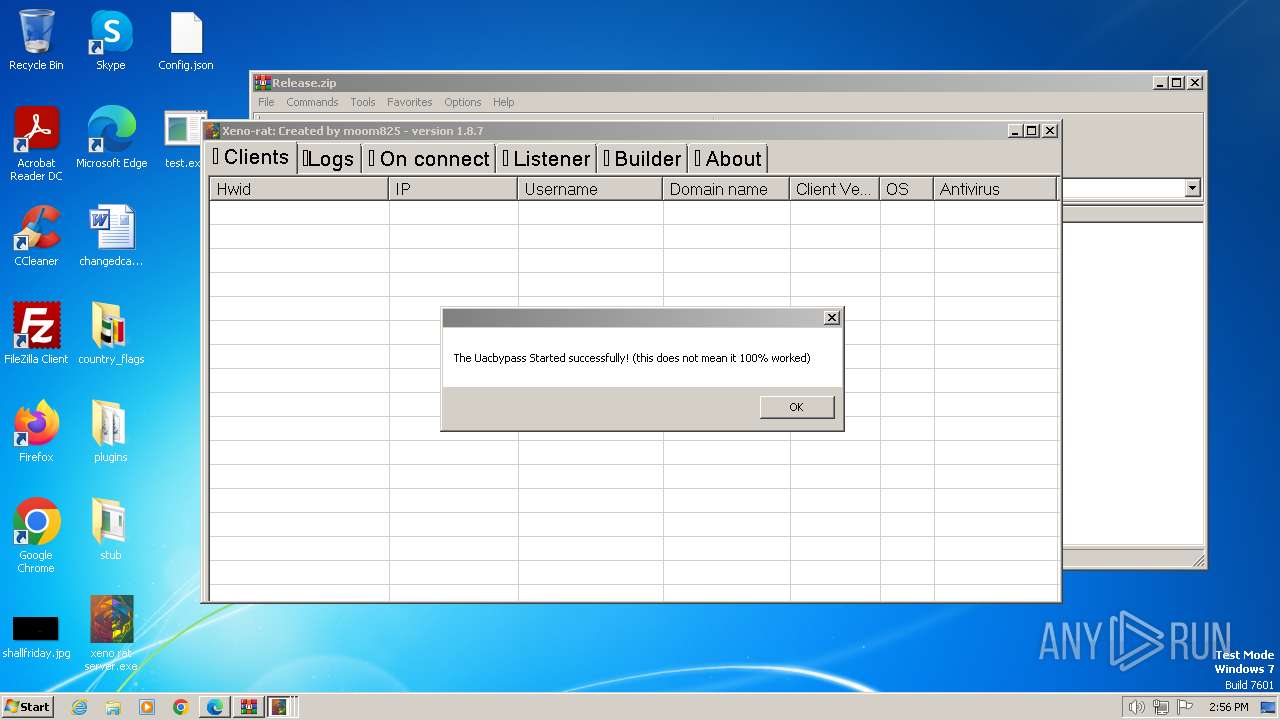Launch Microsoft Edge desktop shortcut
Image resolution: width=1280 pixels, height=720 pixels.
(x=111, y=139)
